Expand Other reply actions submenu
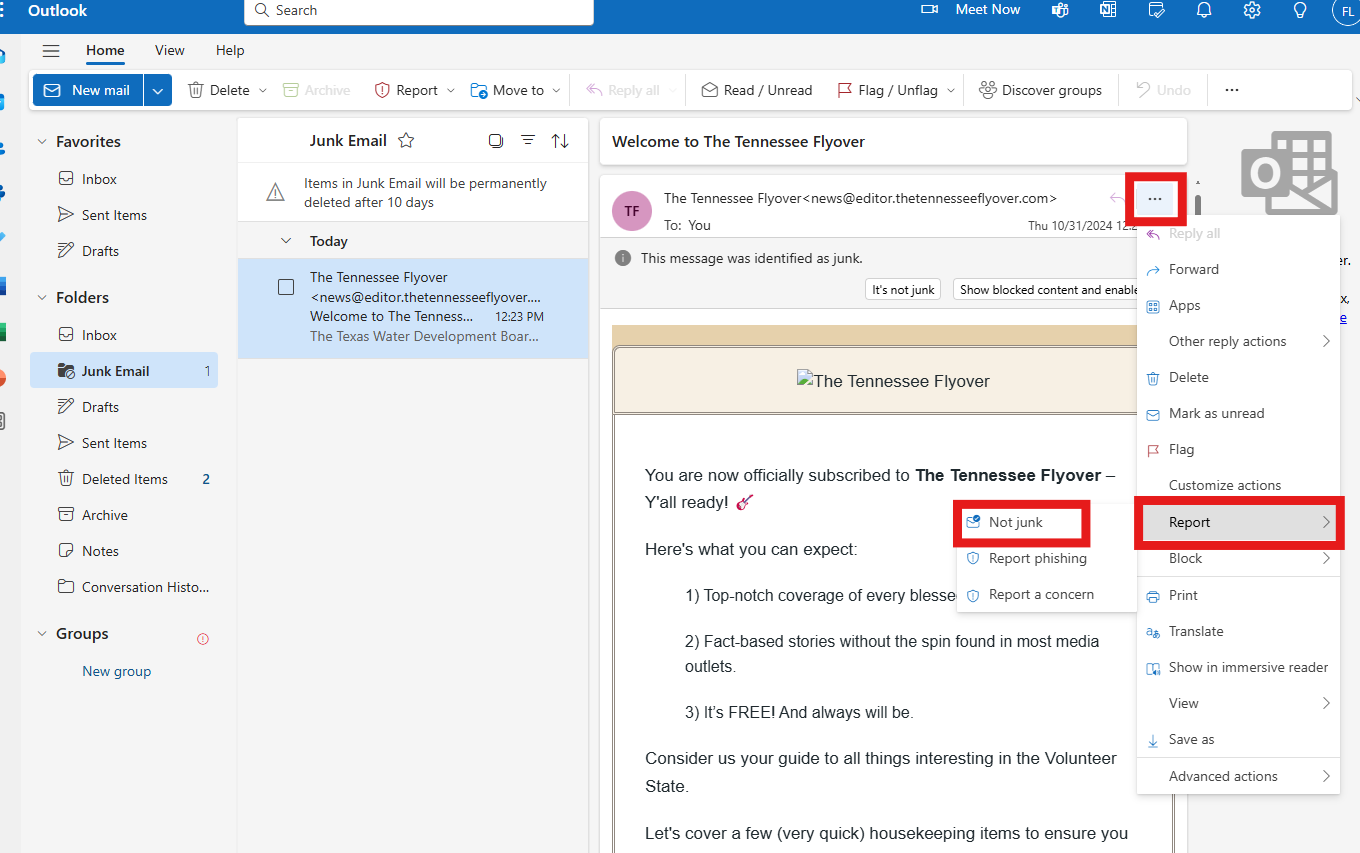 [x=1238, y=341]
